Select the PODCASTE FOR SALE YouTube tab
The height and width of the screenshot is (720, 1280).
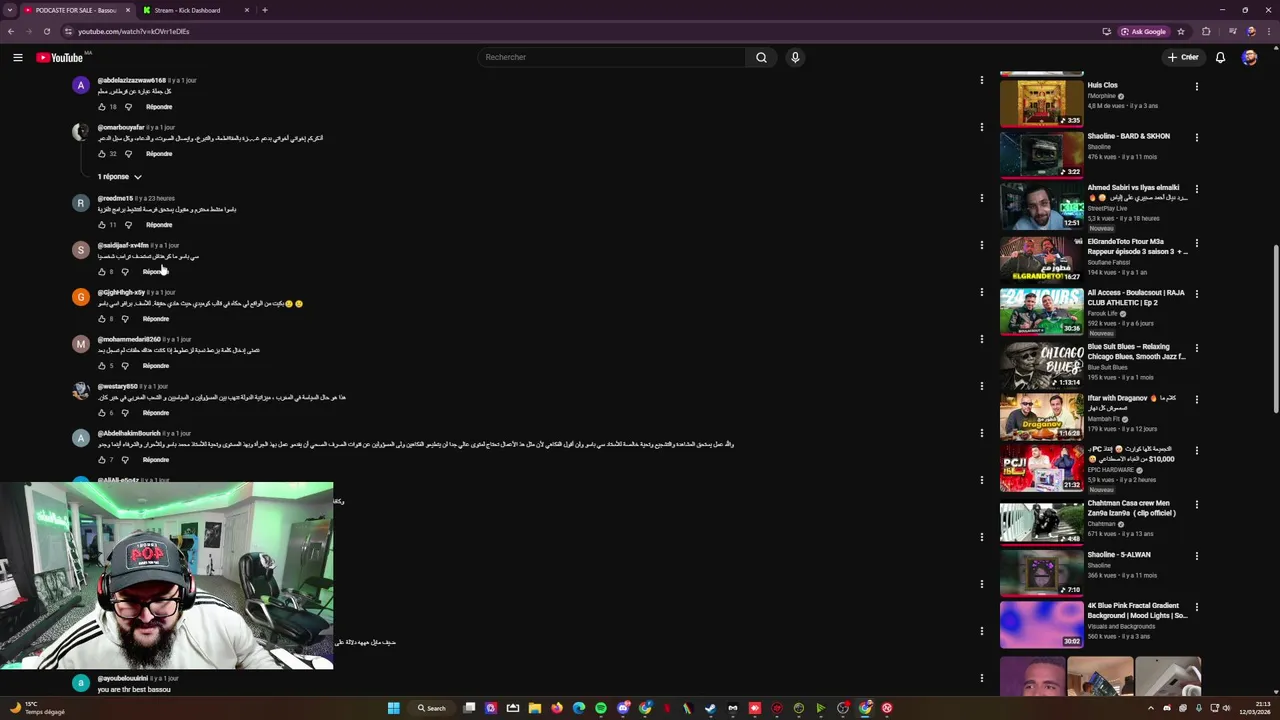coord(76,10)
